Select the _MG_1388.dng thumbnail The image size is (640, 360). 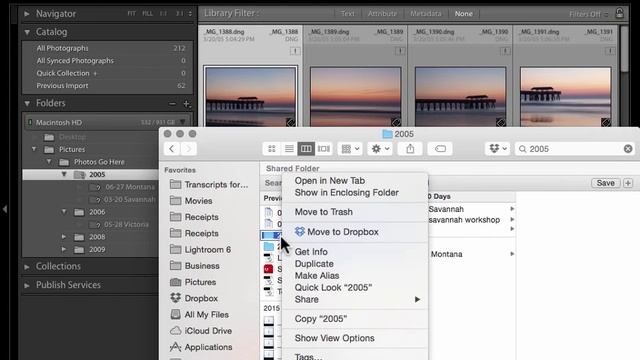click(x=250, y=97)
